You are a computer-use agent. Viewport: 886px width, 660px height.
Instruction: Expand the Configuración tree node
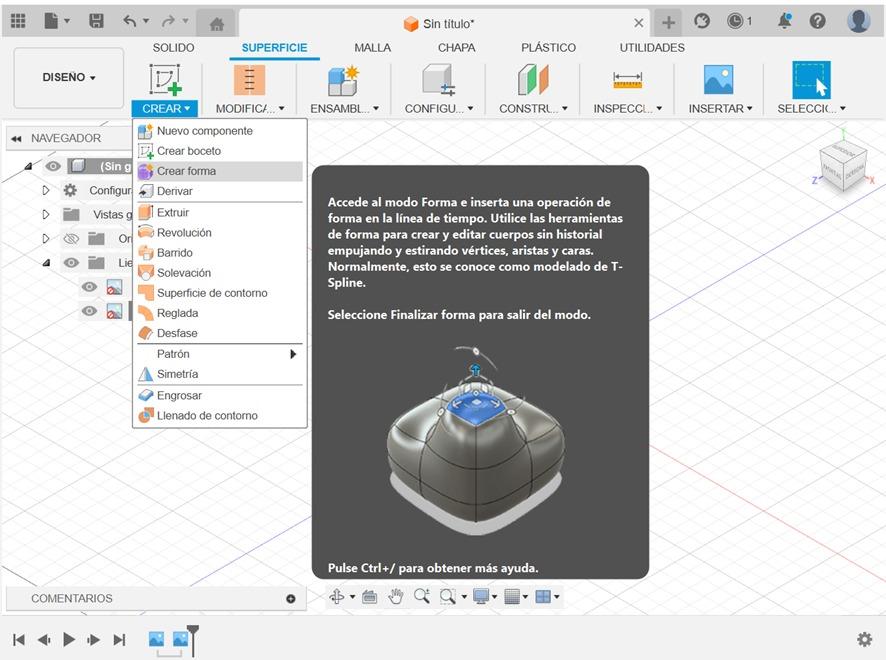pyautogui.click(x=46, y=190)
